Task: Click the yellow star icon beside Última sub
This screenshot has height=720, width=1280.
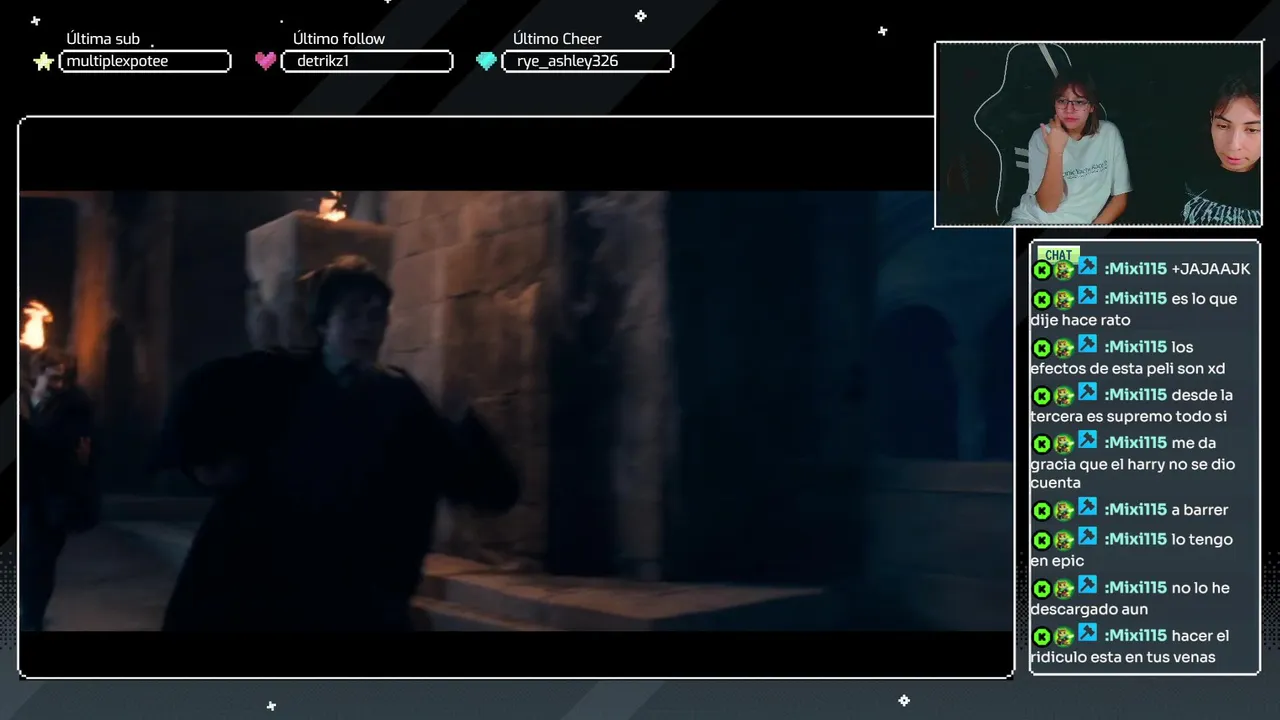Action: (43, 62)
